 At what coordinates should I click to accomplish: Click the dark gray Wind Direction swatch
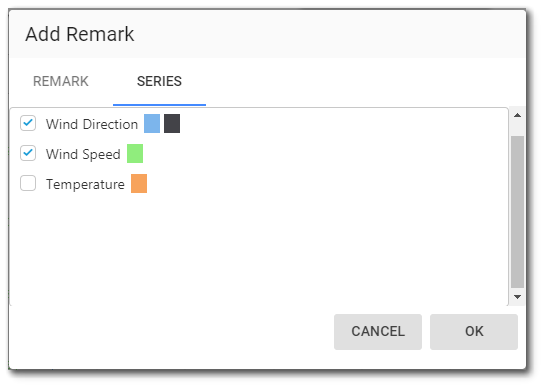pyautogui.click(x=172, y=124)
